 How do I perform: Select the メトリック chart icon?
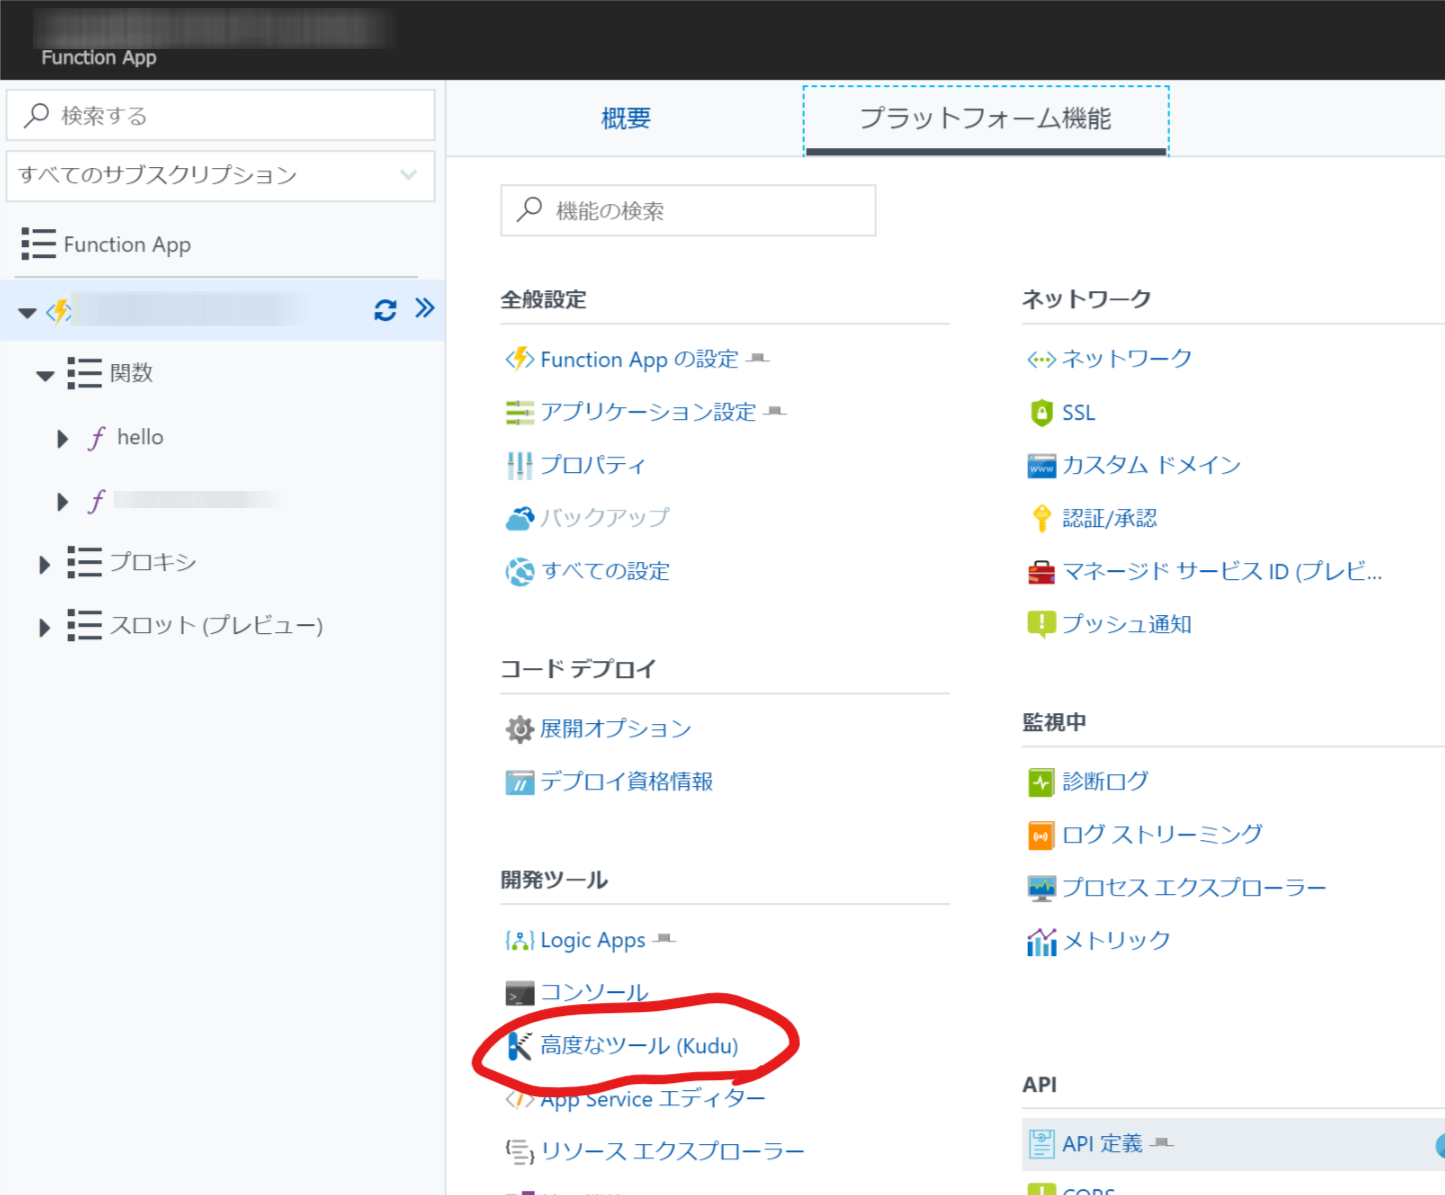[1040, 940]
